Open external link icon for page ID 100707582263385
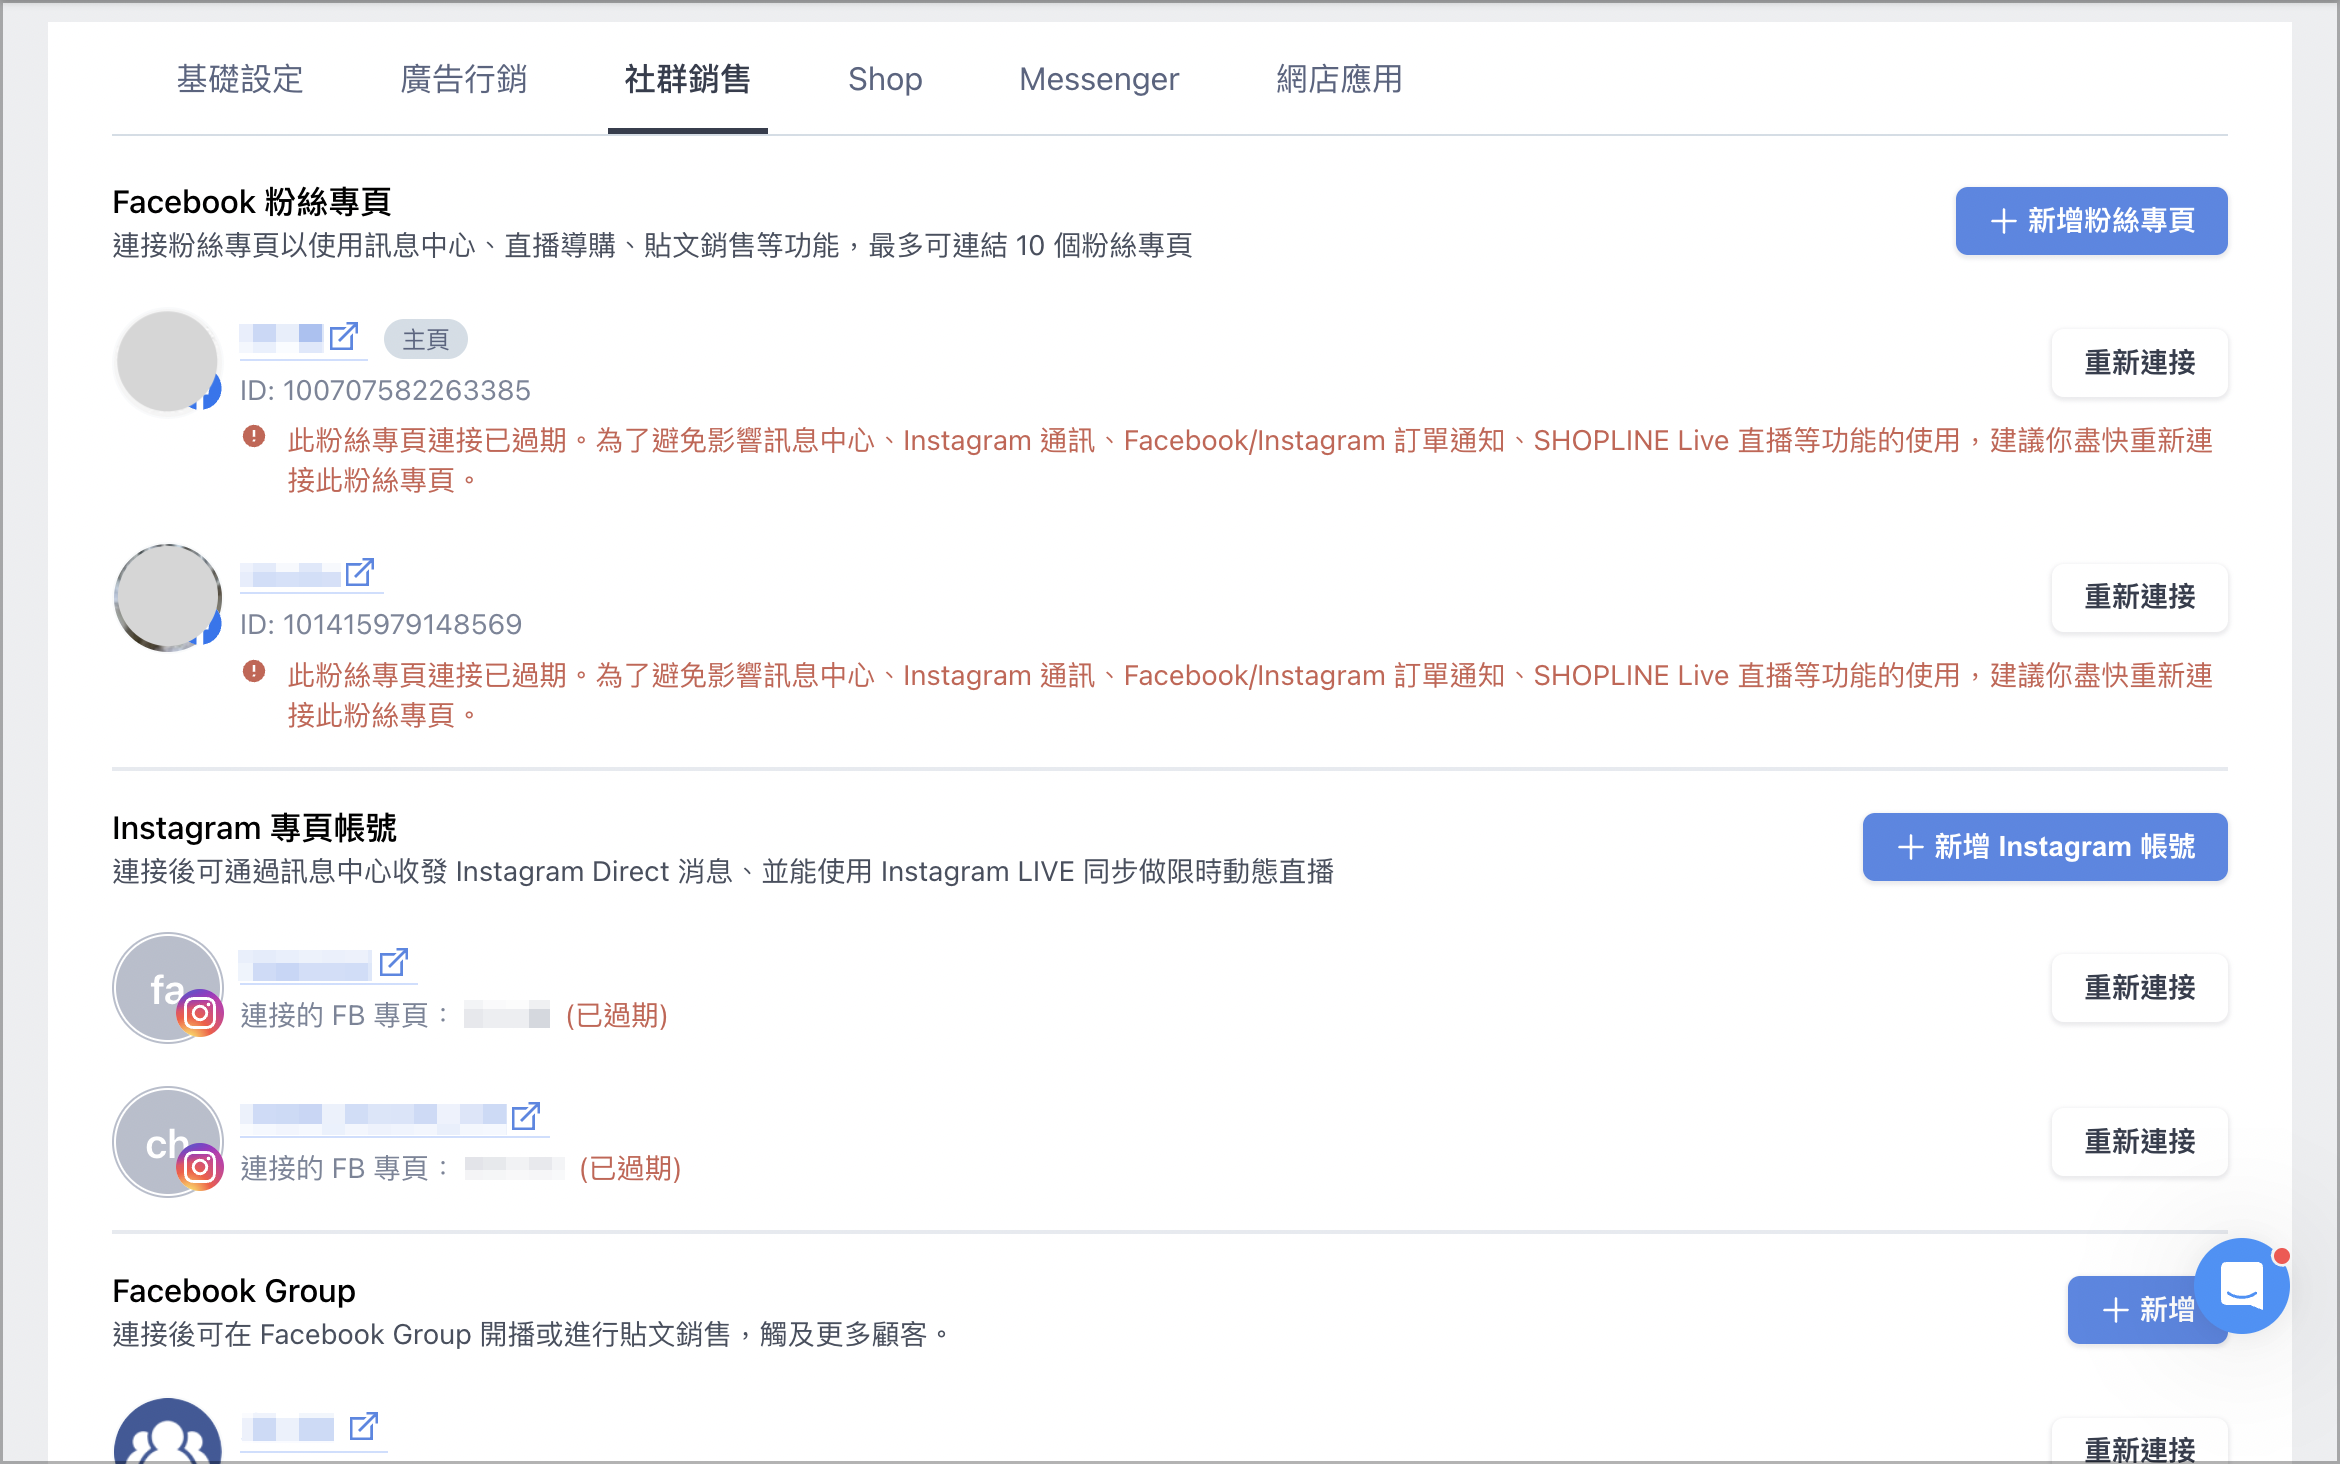 344,336
